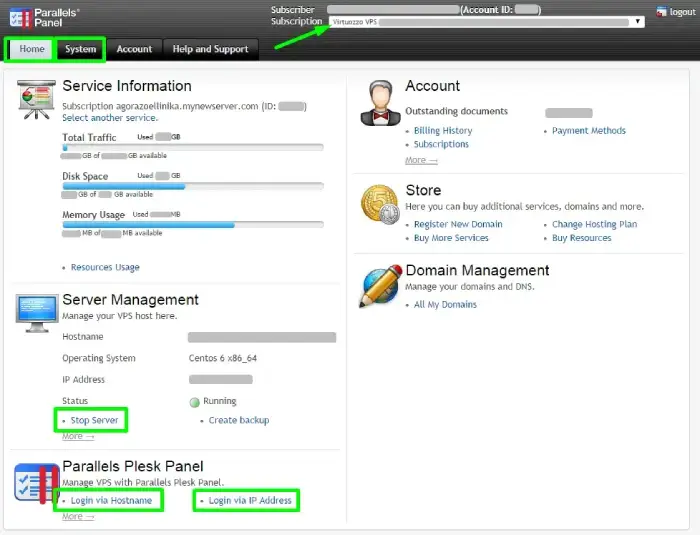This screenshot has width=700, height=535.
Task: Click the logout icon
Action: click(661, 12)
